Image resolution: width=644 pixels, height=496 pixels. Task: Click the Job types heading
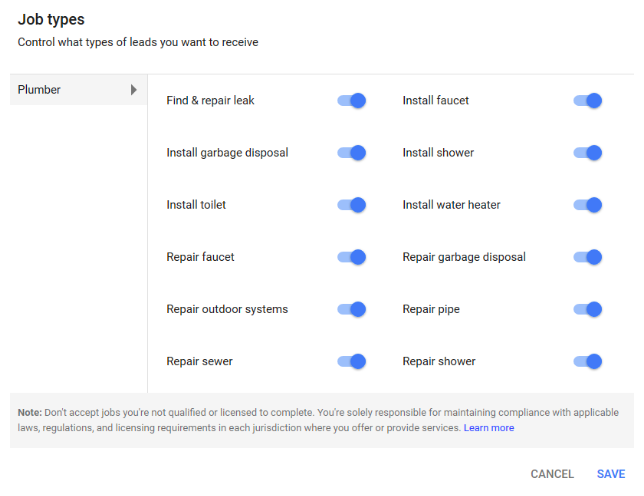[x=51, y=19]
